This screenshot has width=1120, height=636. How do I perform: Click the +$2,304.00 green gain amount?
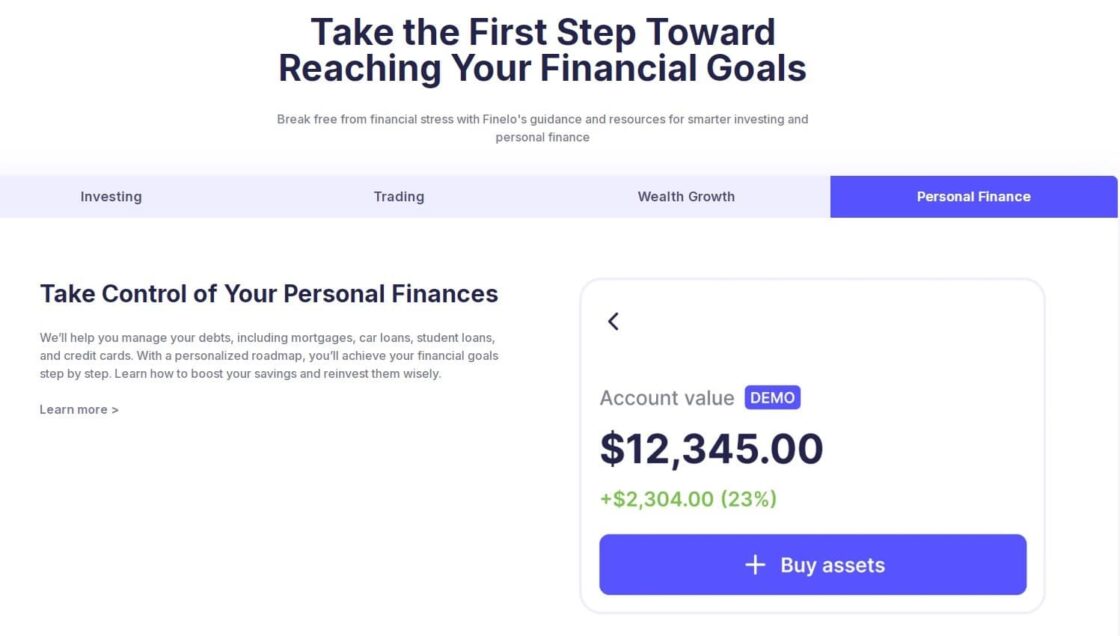pyautogui.click(x=657, y=499)
